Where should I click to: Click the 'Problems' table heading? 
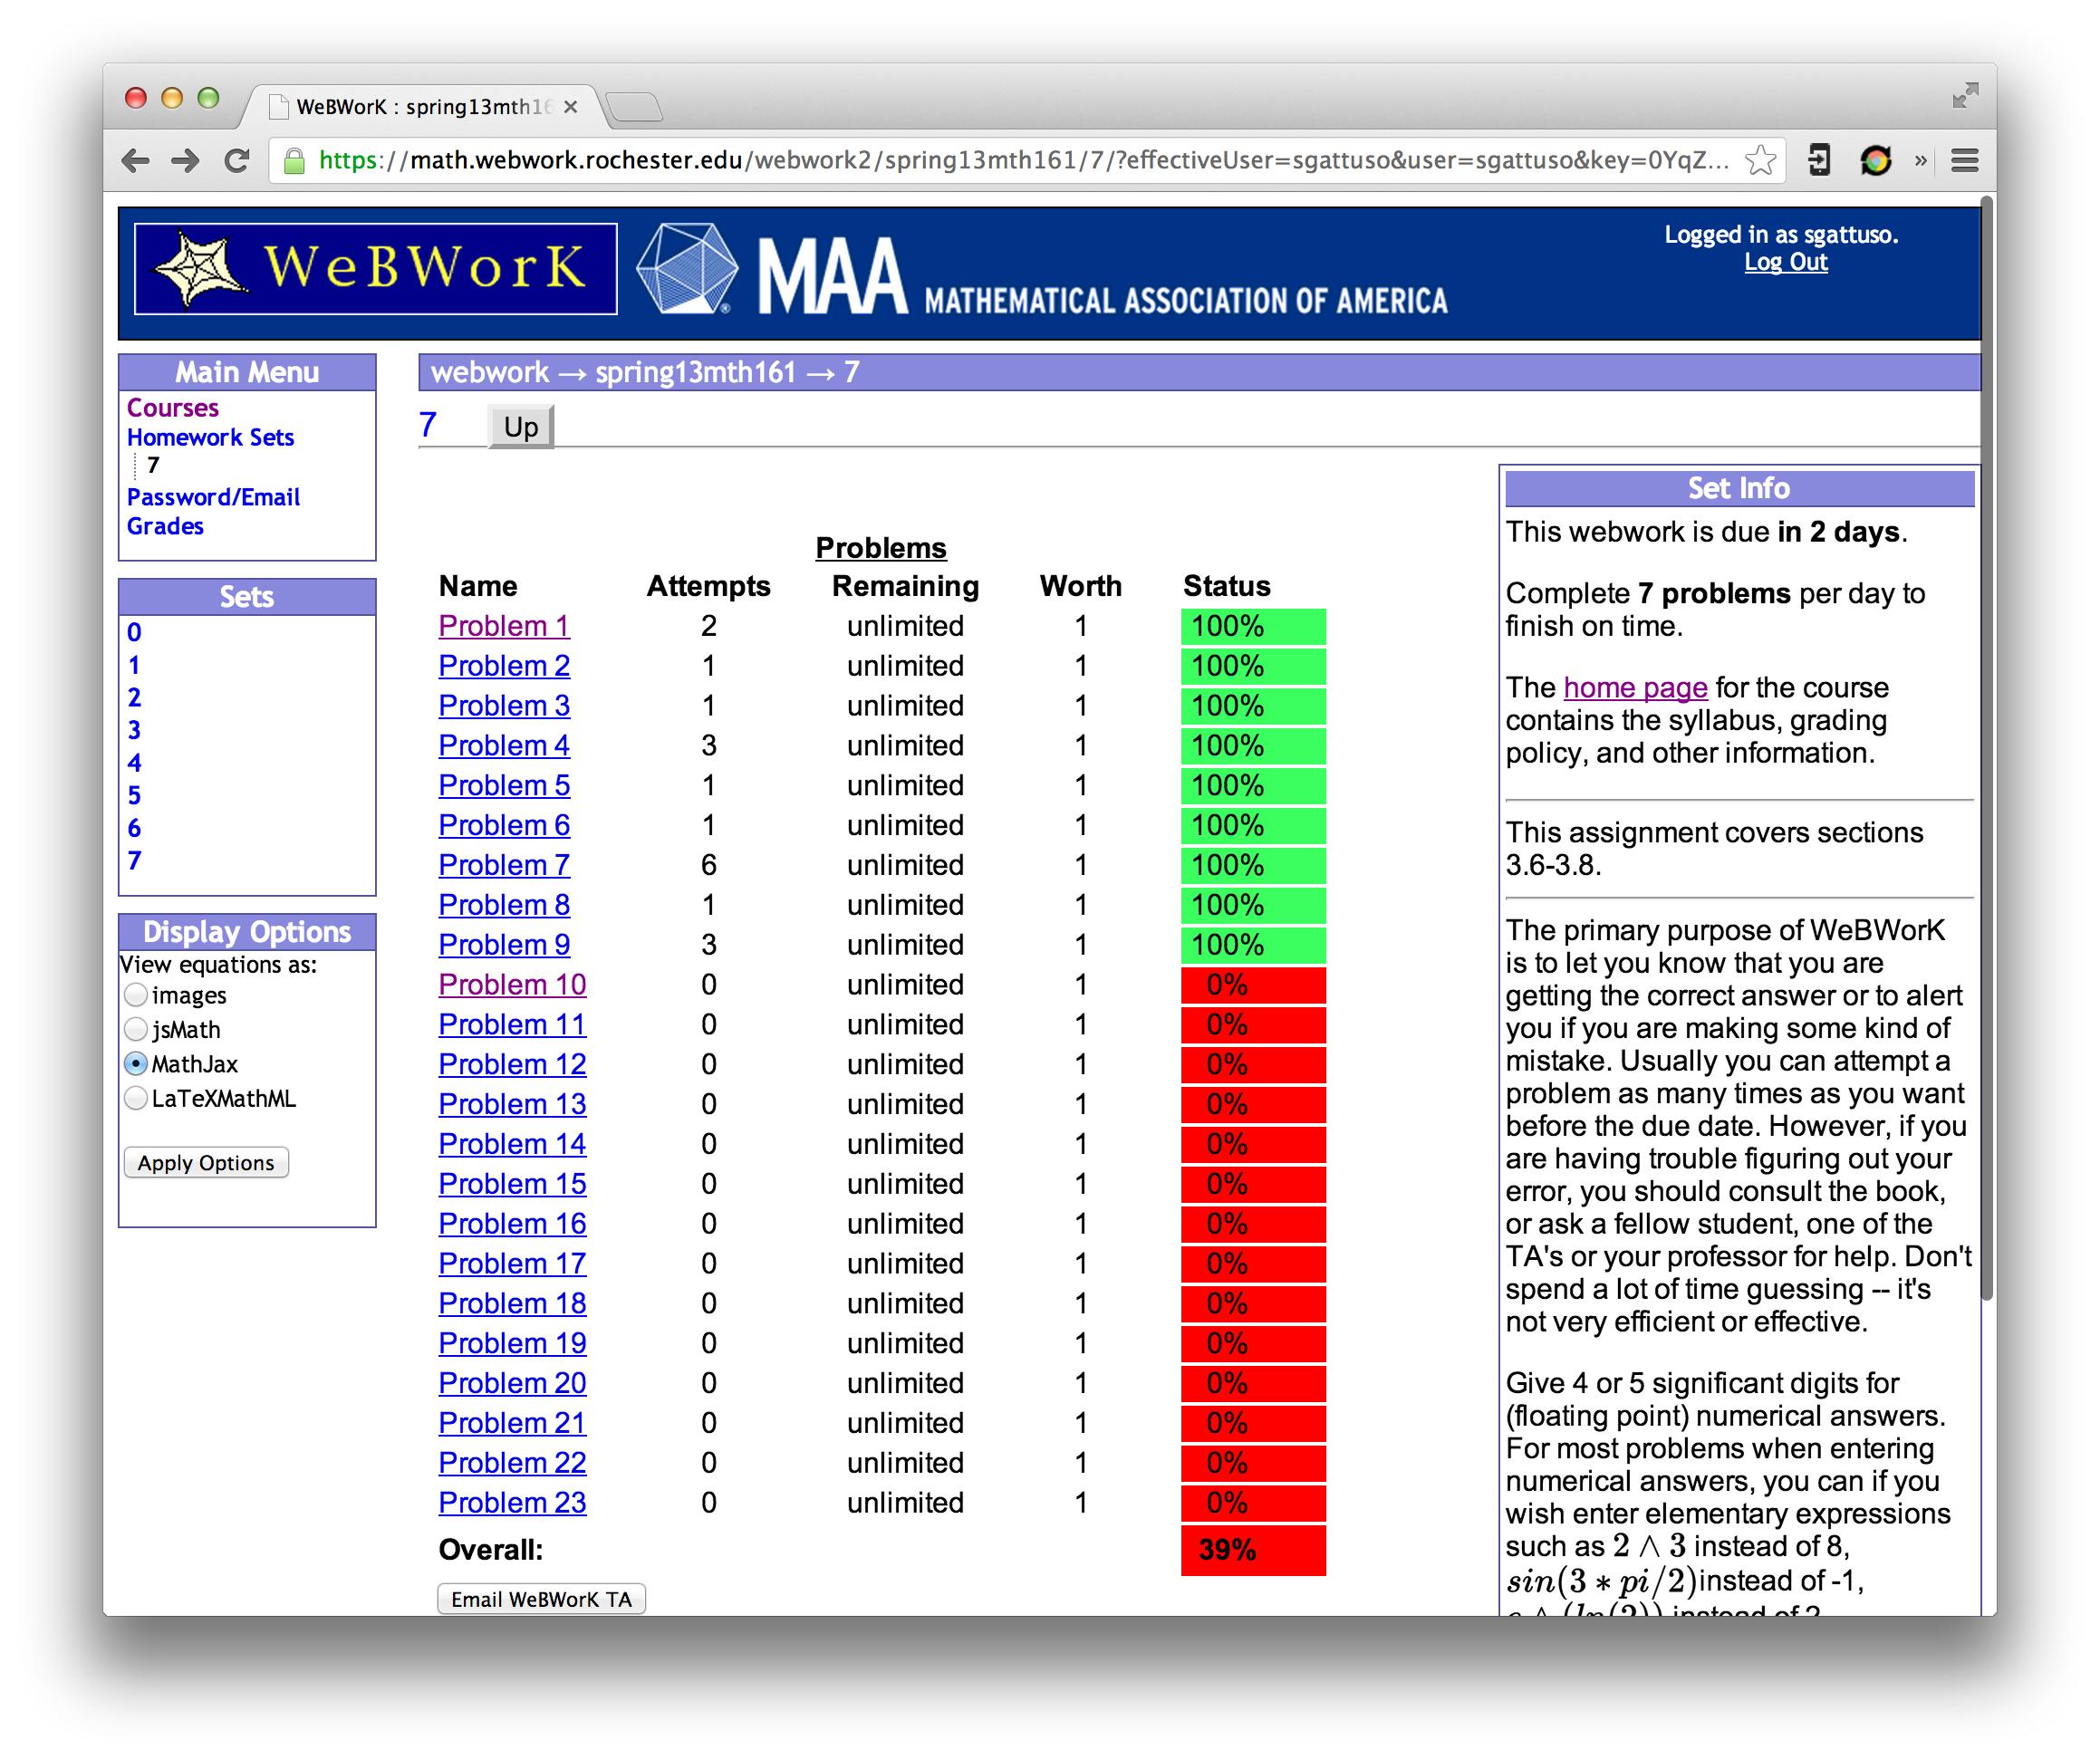tap(881, 548)
